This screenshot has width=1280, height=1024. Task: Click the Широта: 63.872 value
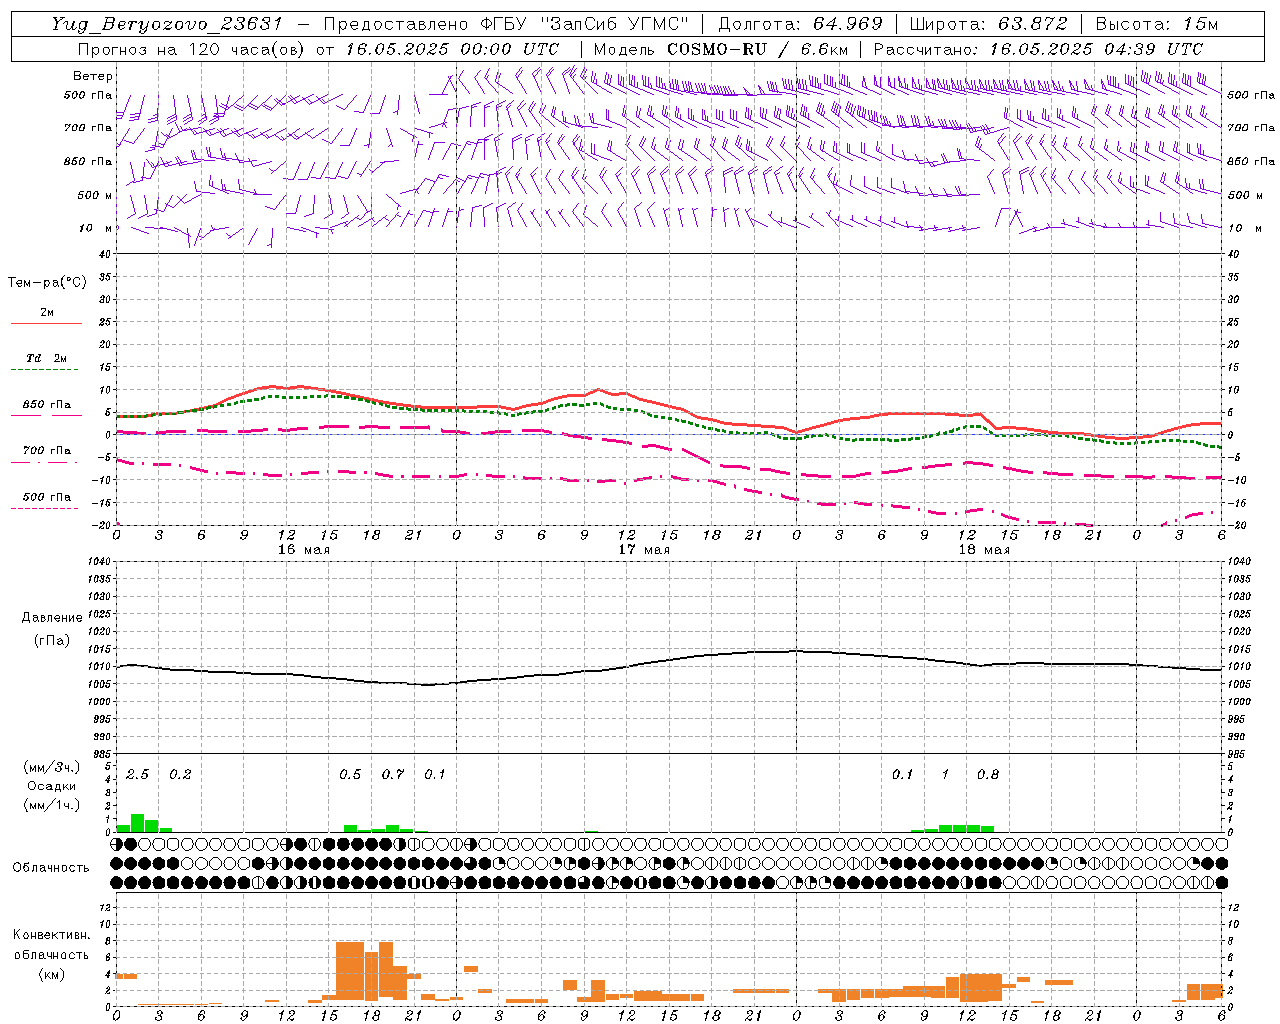988,24
